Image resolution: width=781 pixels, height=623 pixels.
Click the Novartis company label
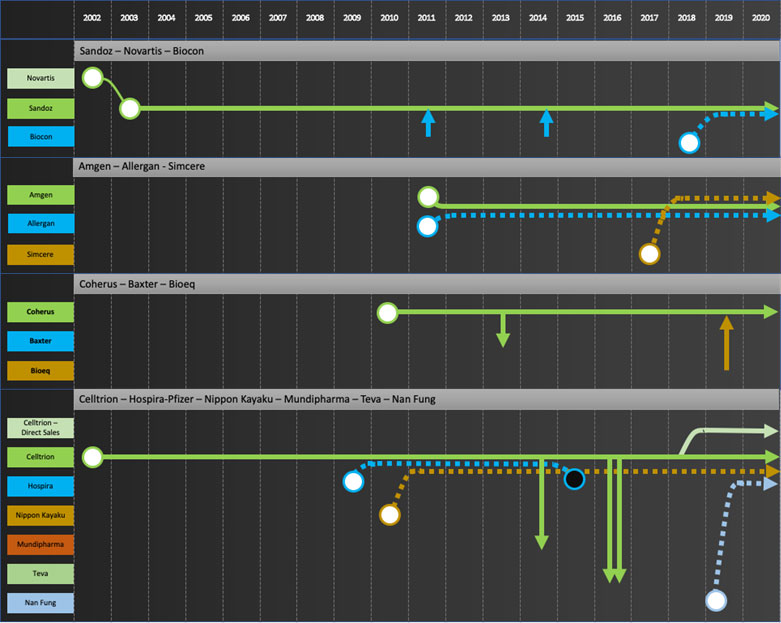click(x=41, y=78)
